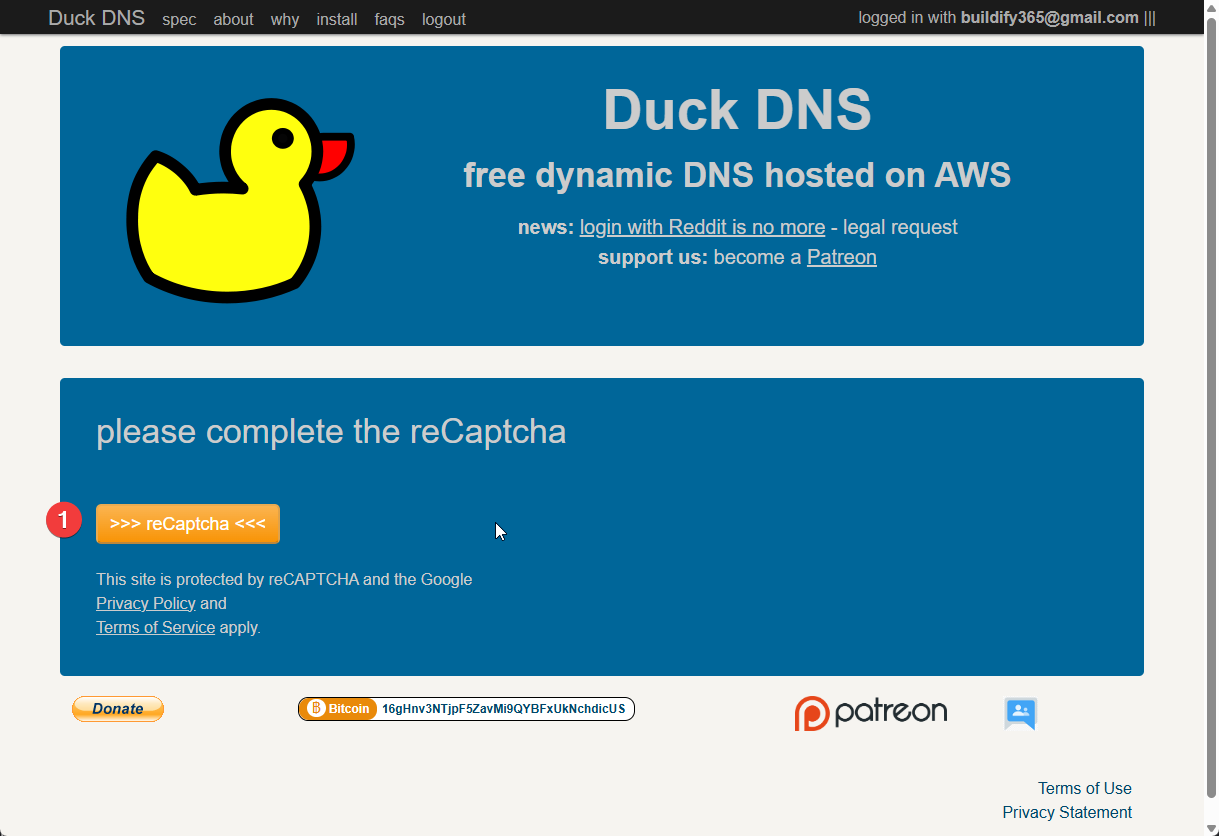Click the yellow duck logo image
Image resolution: width=1219 pixels, height=836 pixels.
[x=240, y=201]
